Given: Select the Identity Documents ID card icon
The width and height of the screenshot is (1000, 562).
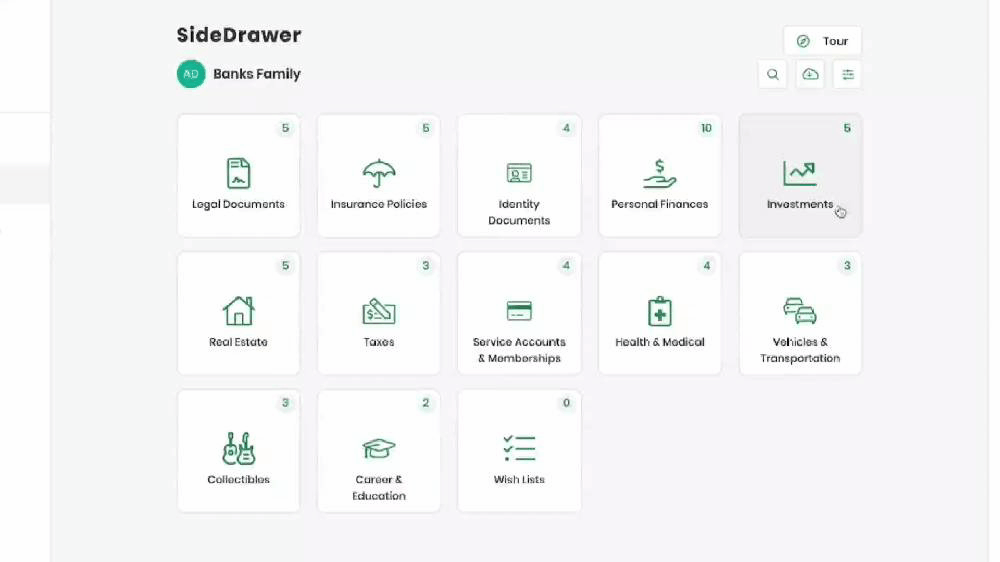Looking at the screenshot, I should (519, 173).
